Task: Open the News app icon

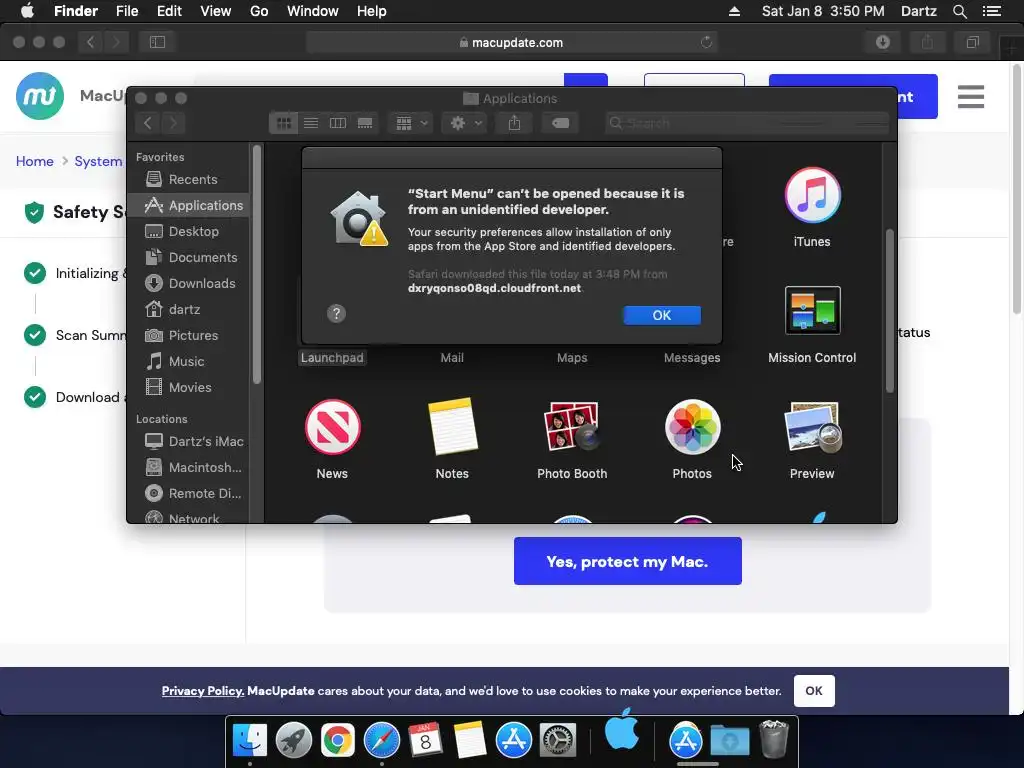Action: (x=332, y=427)
